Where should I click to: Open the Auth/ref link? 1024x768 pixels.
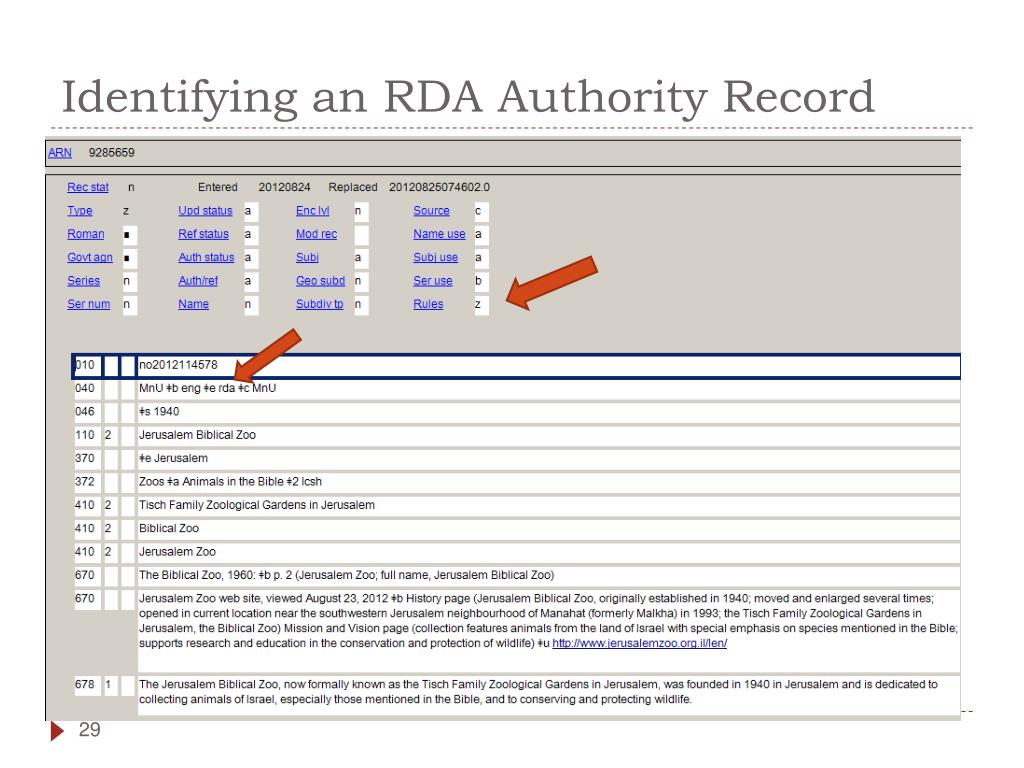tap(198, 281)
